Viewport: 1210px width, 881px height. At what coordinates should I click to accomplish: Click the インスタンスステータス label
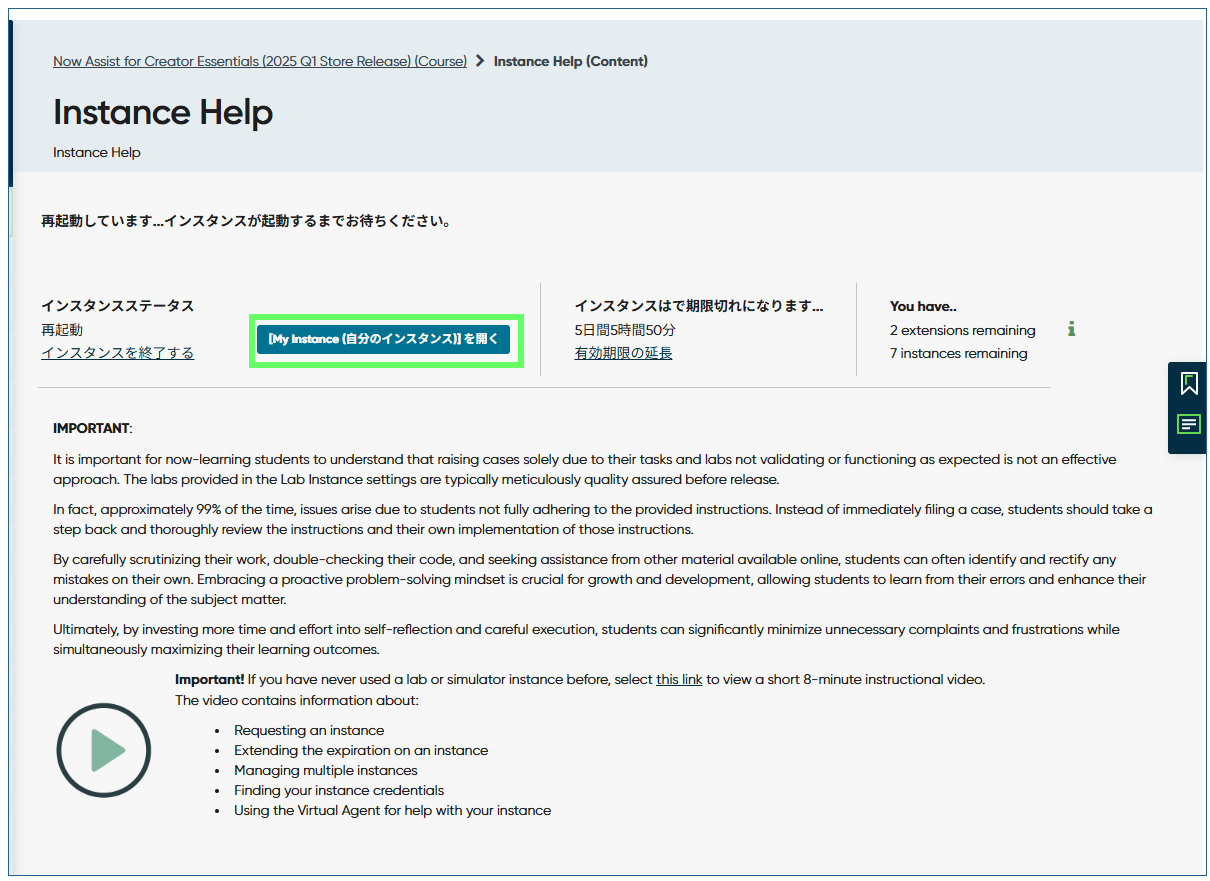click(x=117, y=306)
